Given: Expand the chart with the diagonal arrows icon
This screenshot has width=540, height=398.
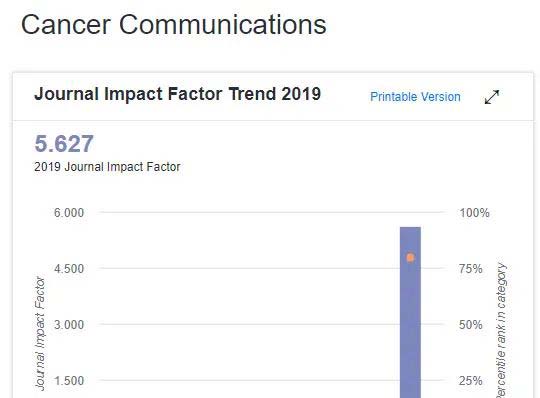Looking at the screenshot, I should 491,97.
